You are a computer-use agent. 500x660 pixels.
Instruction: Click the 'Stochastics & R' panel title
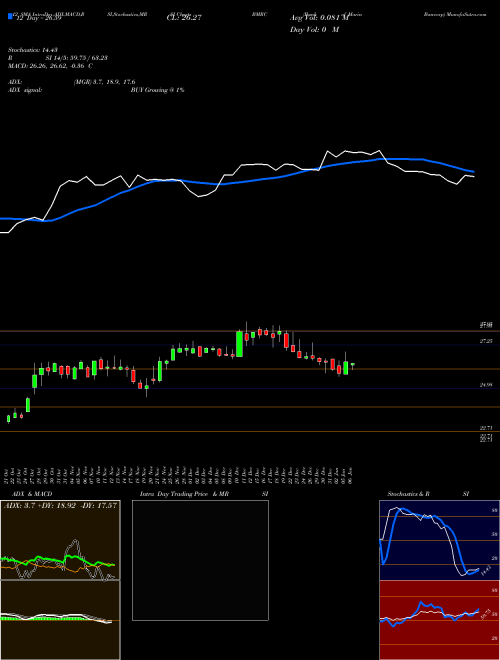(408, 494)
